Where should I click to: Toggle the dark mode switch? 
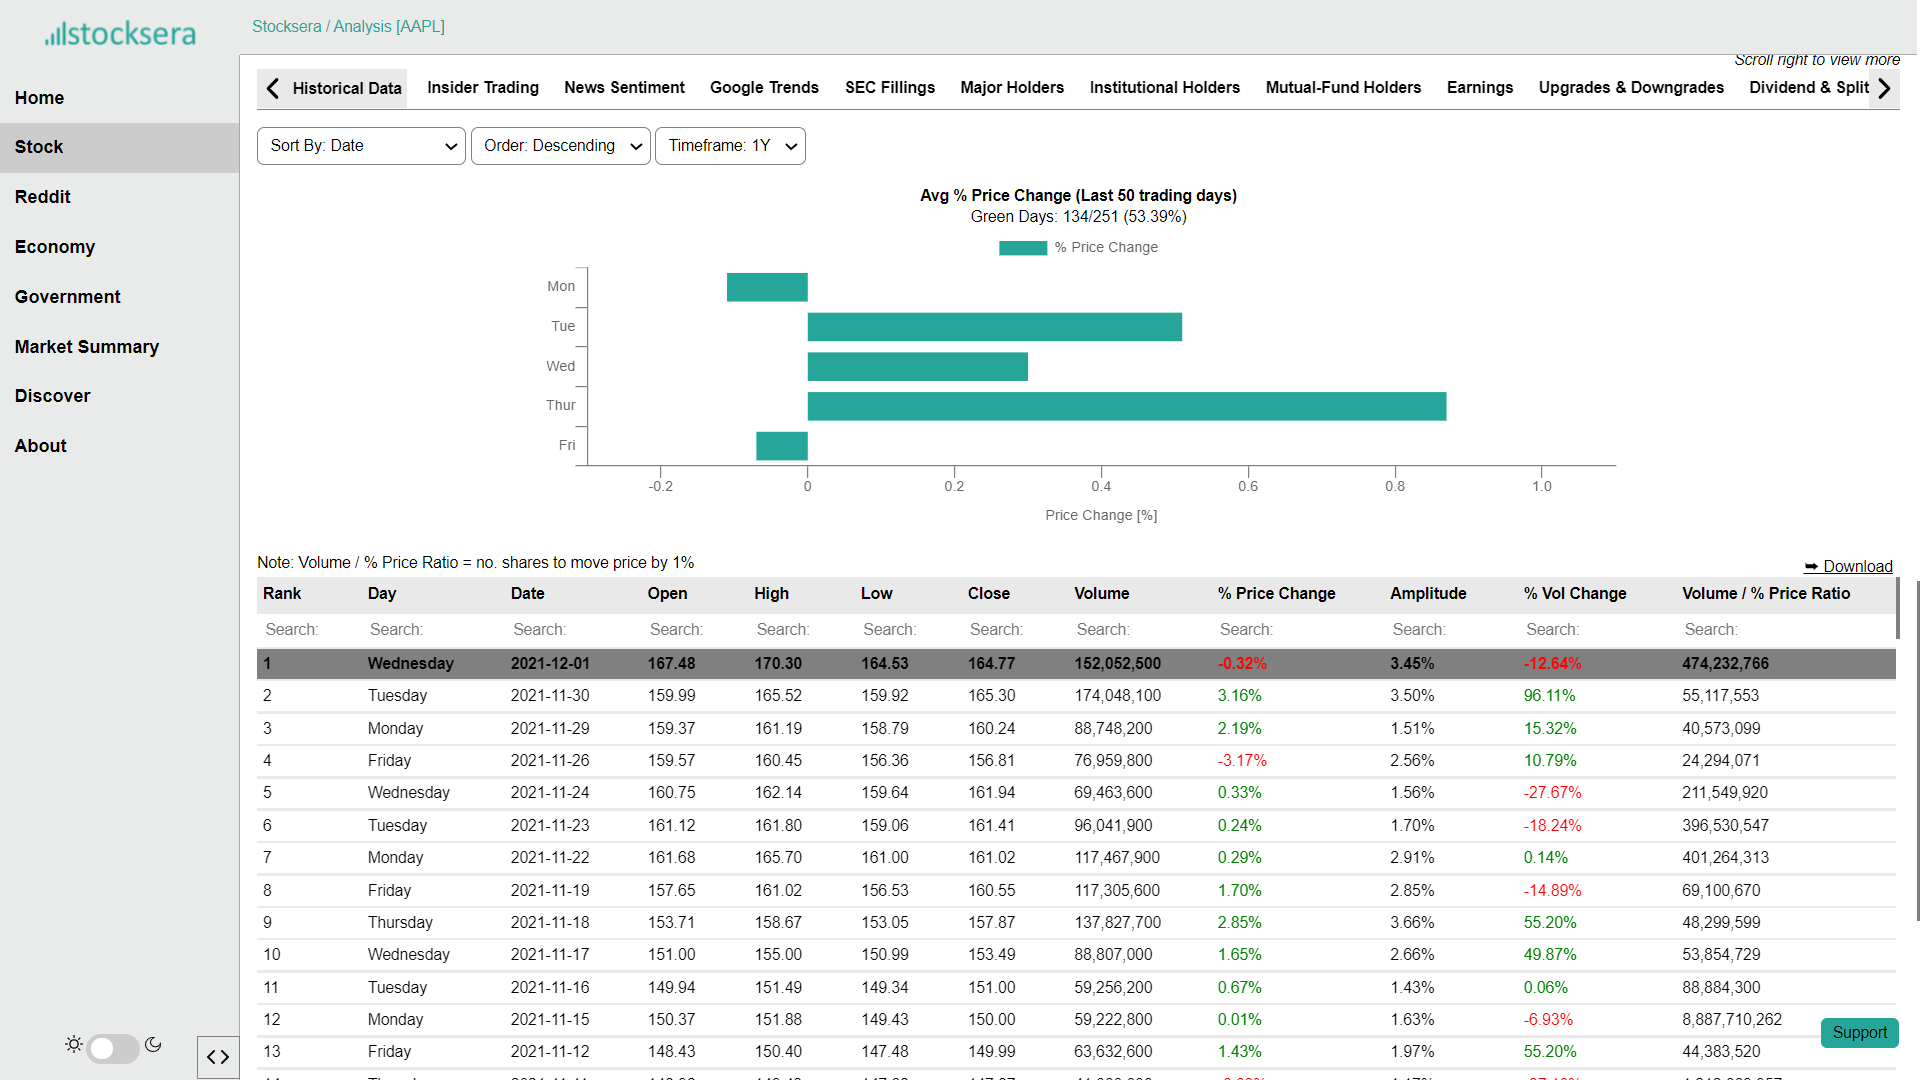point(112,1048)
